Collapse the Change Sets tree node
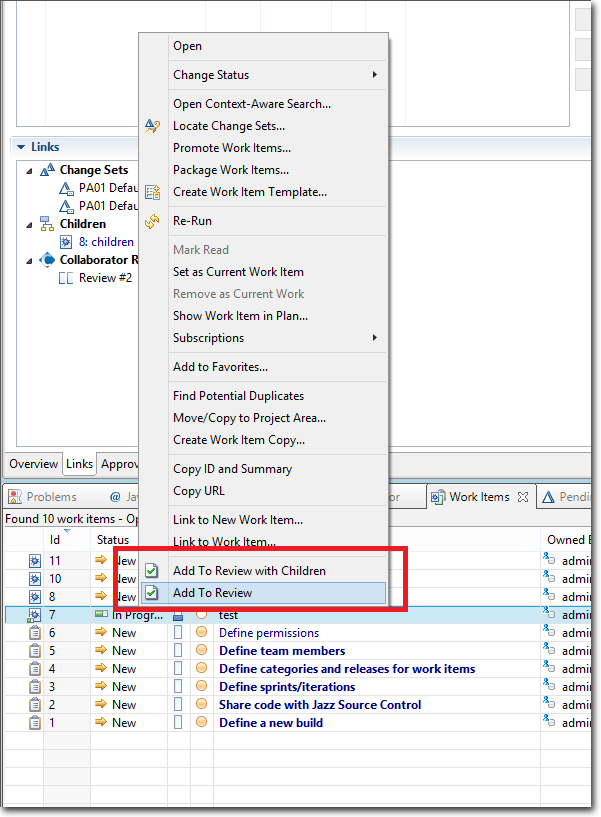This screenshot has height=817, width=601. [30, 171]
